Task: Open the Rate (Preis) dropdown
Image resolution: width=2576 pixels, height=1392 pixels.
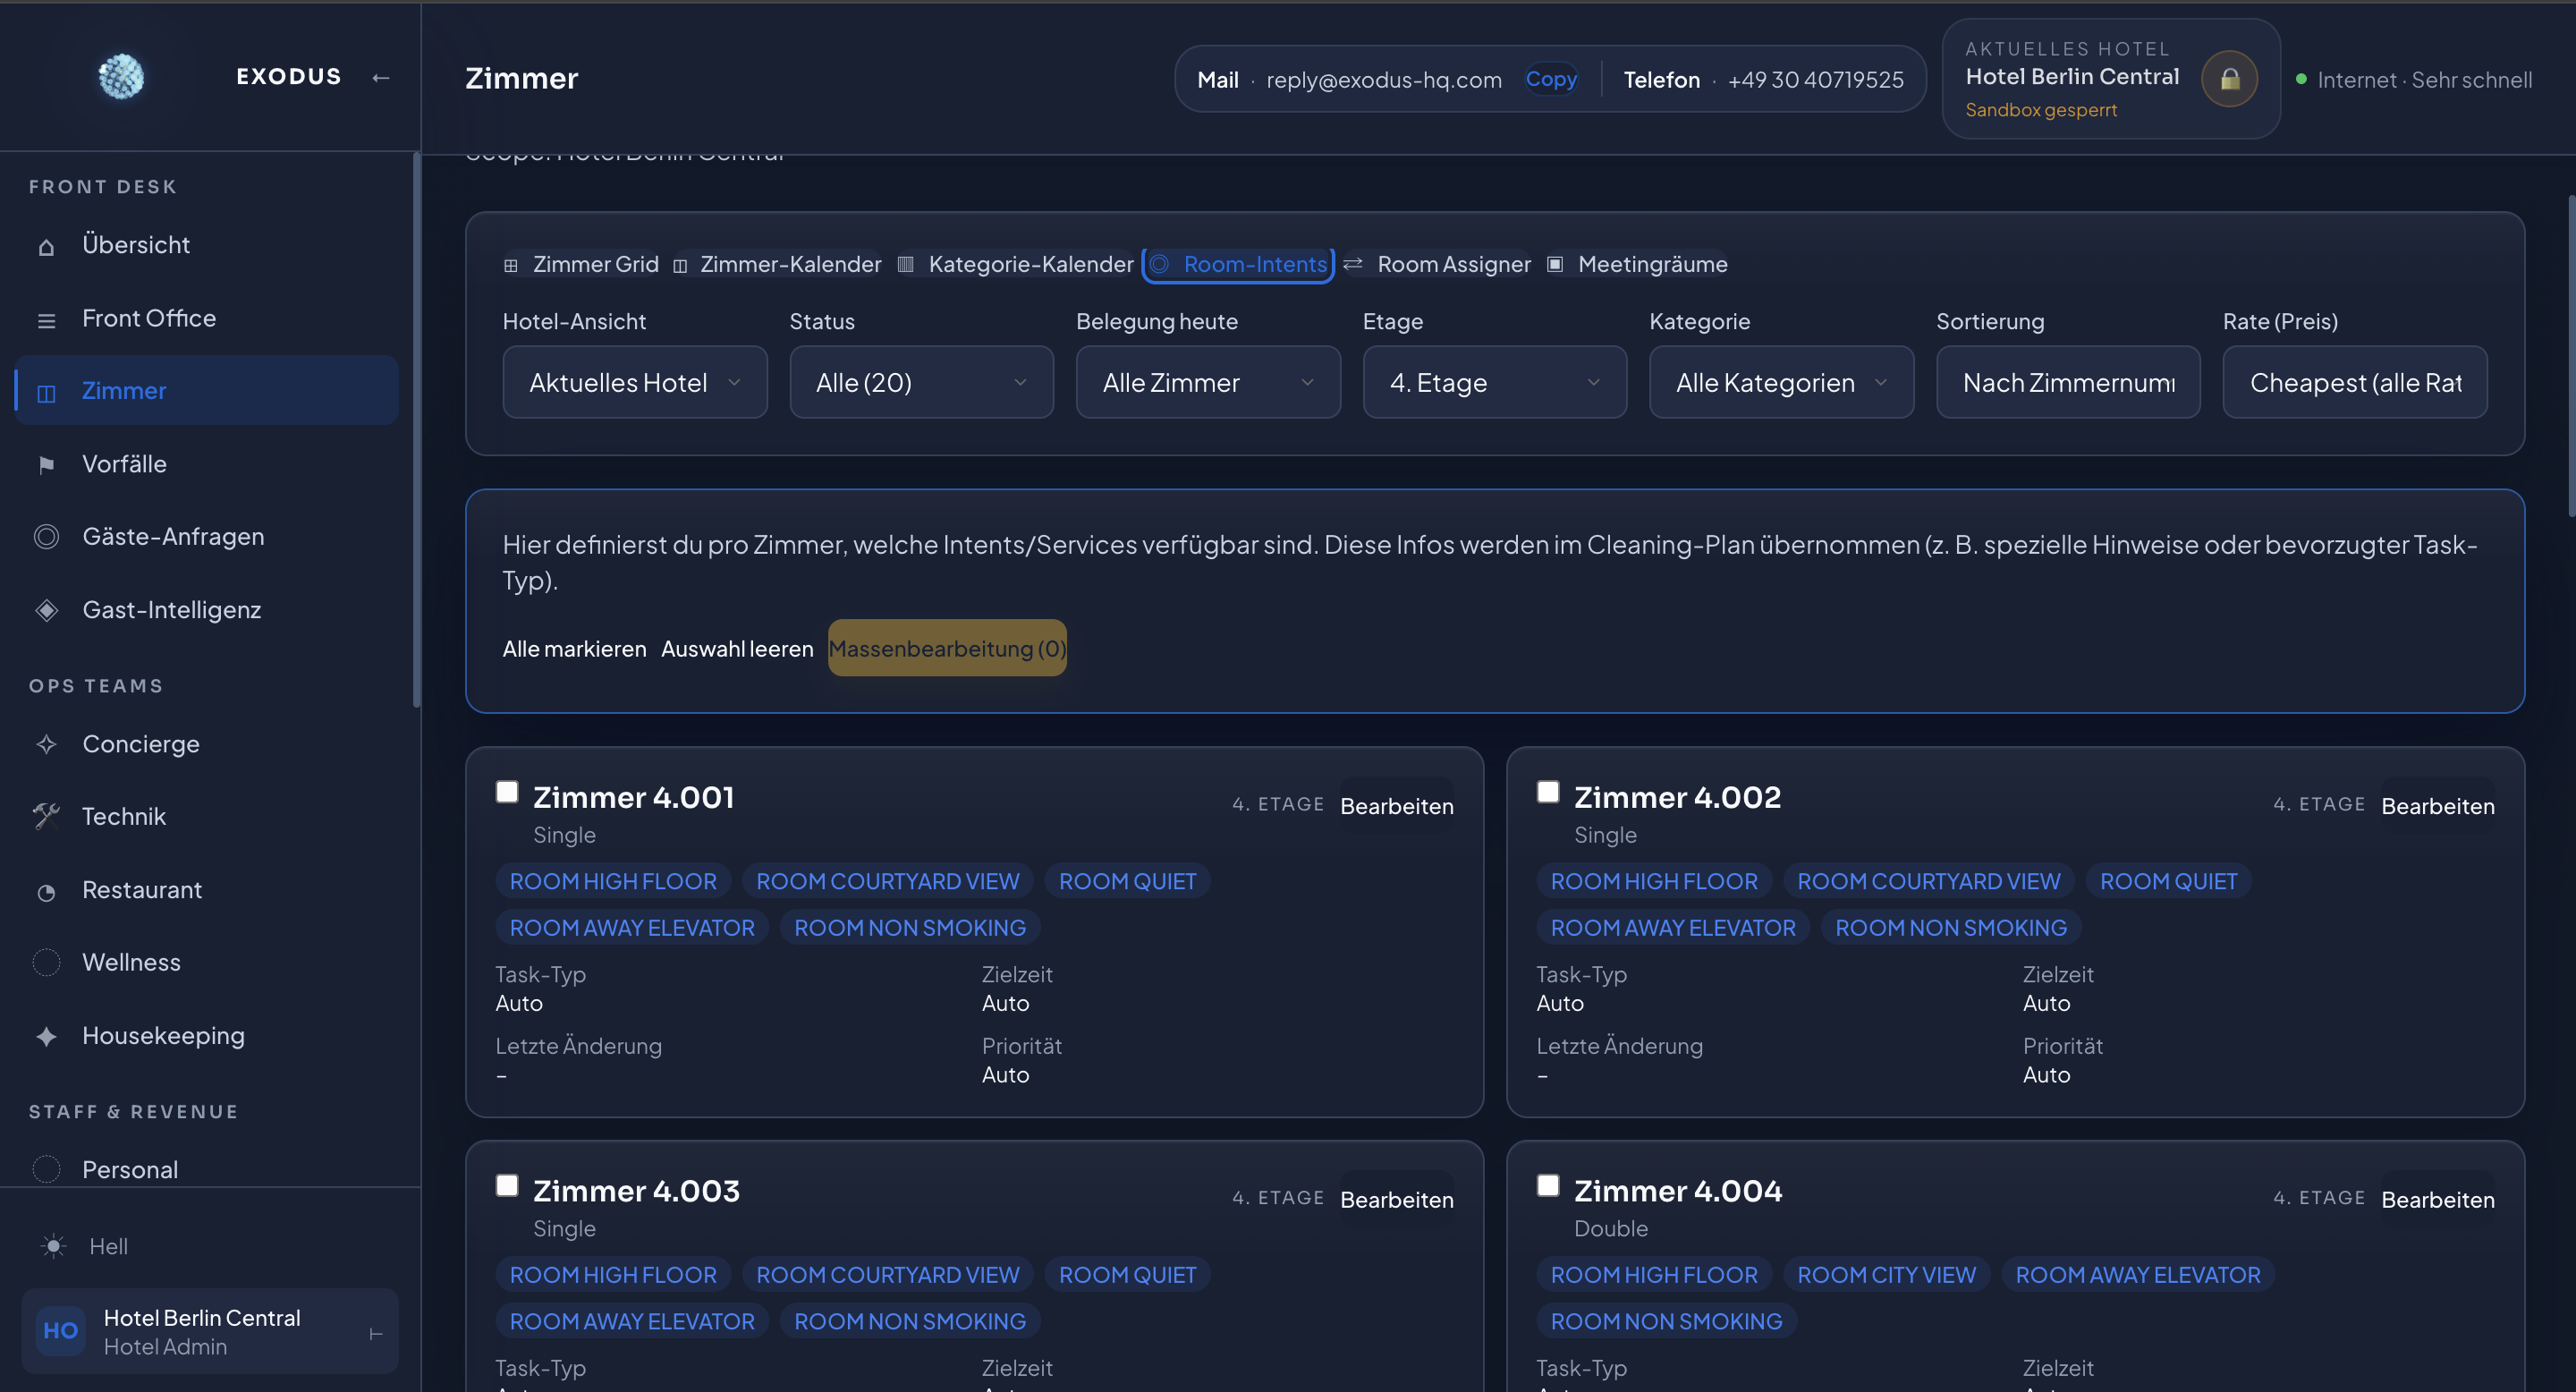Action: [2355, 382]
